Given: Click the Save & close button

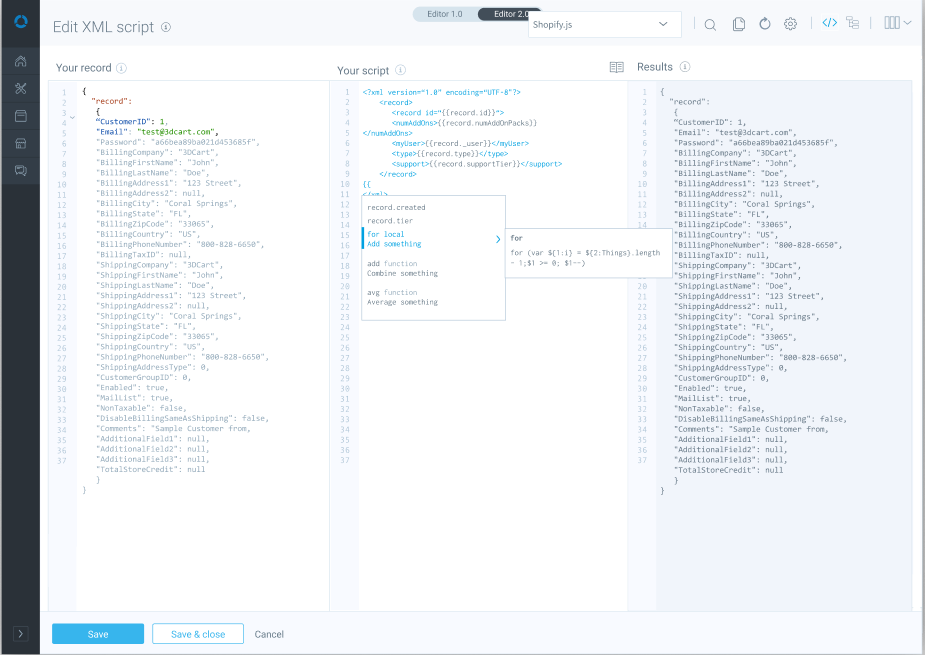Looking at the screenshot, I should click(197, 634).
